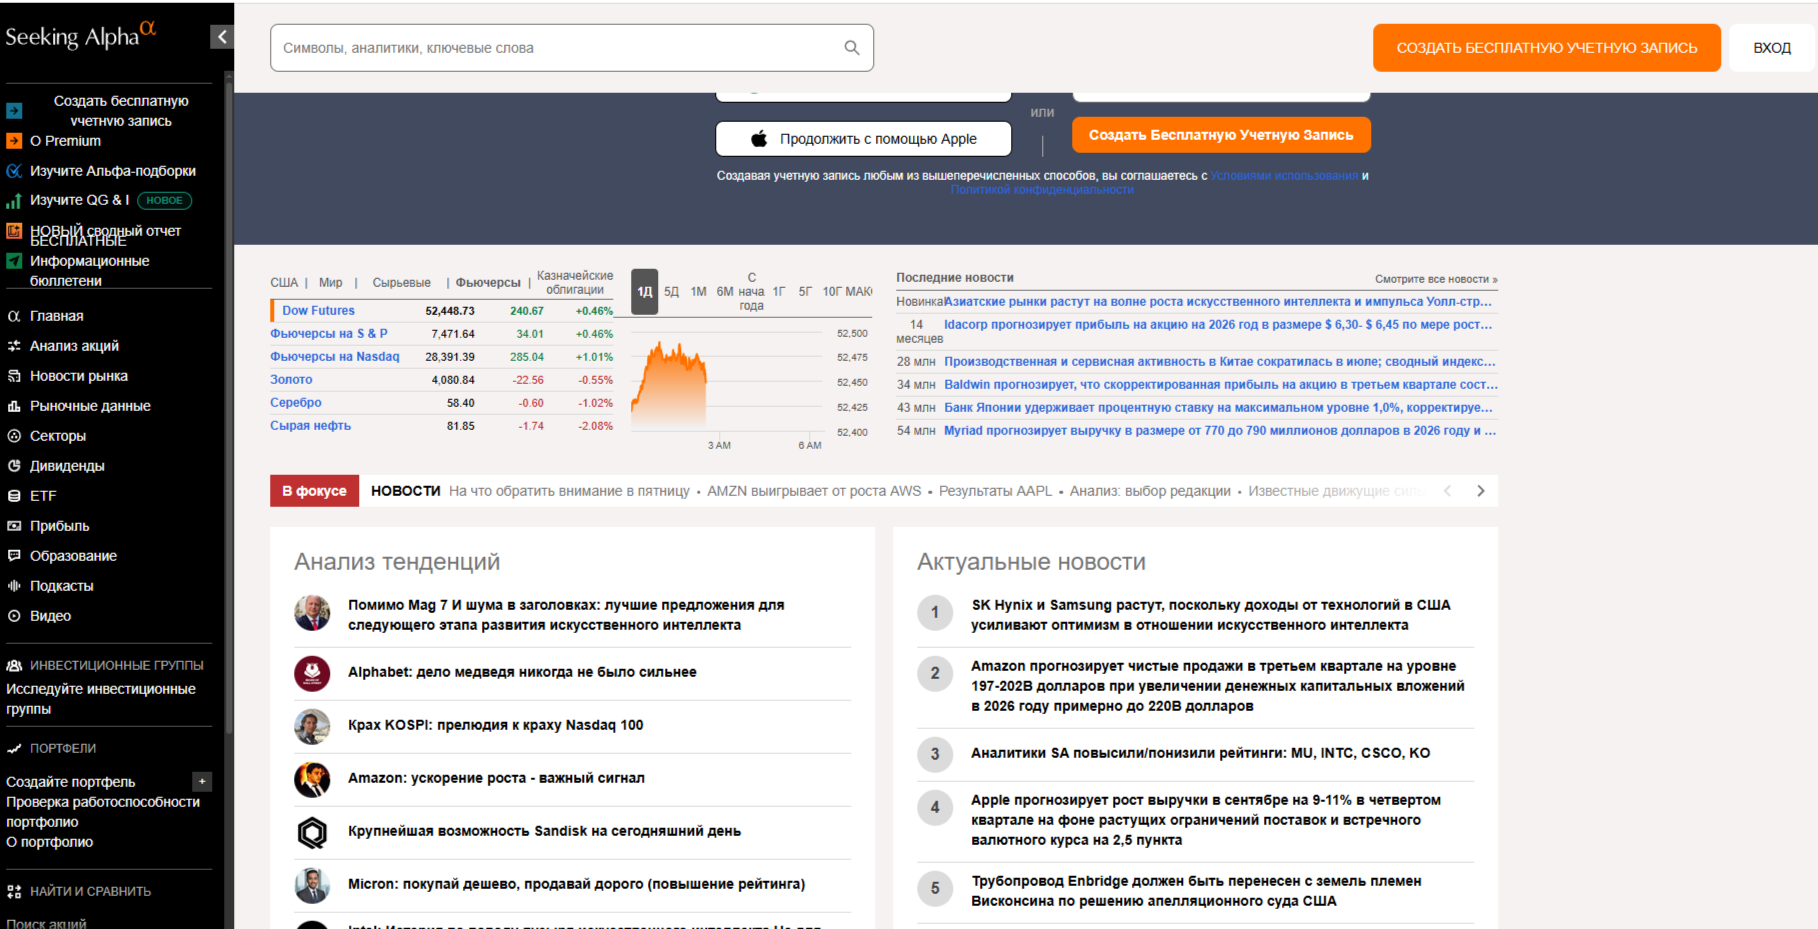
Task: Continue with Apple sign-in button
Action: click(x=864, y=139)
